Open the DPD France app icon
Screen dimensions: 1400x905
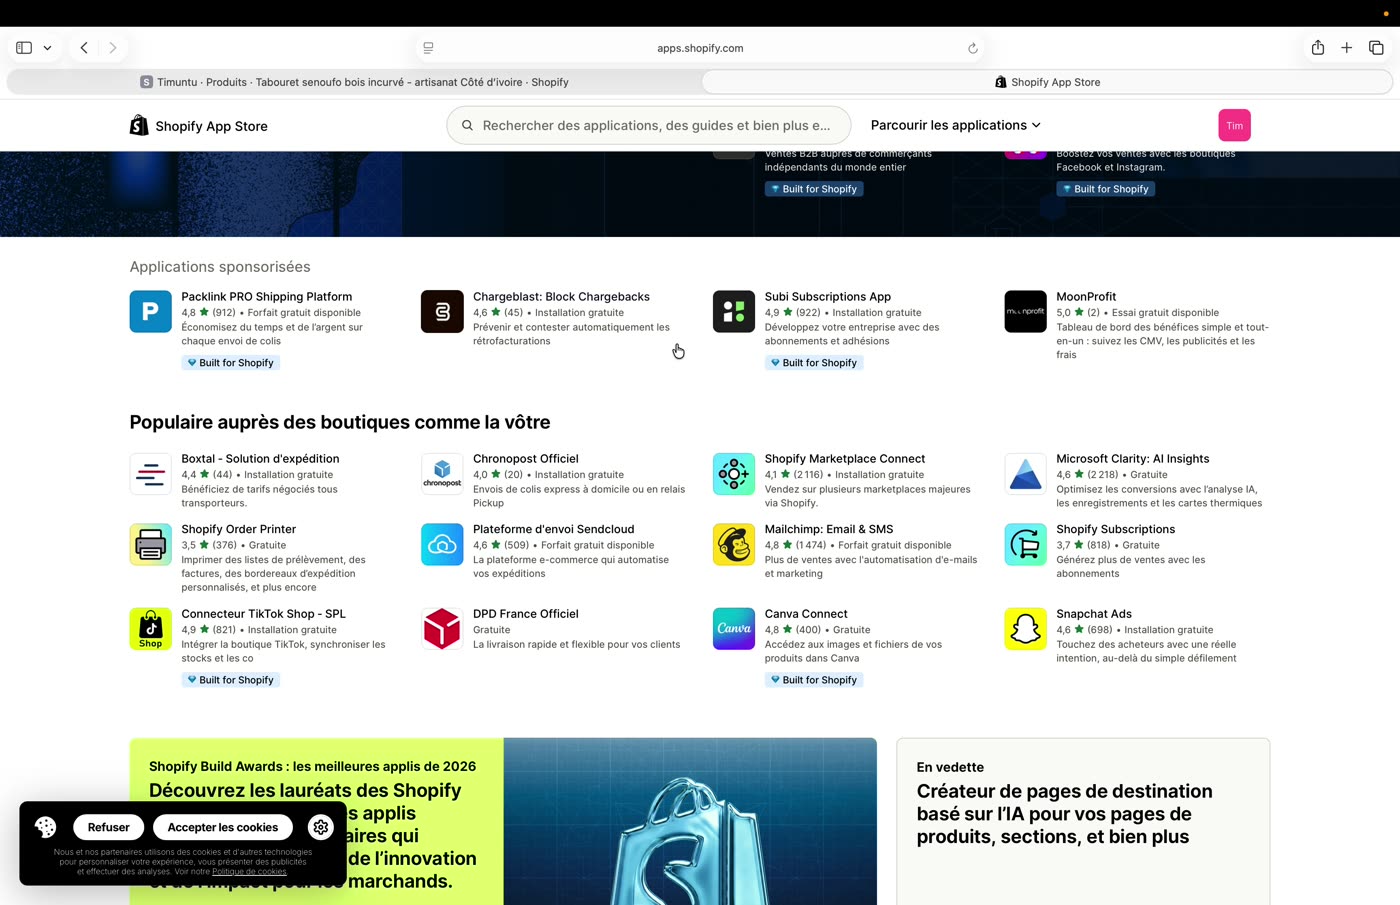tap(442, 629)
